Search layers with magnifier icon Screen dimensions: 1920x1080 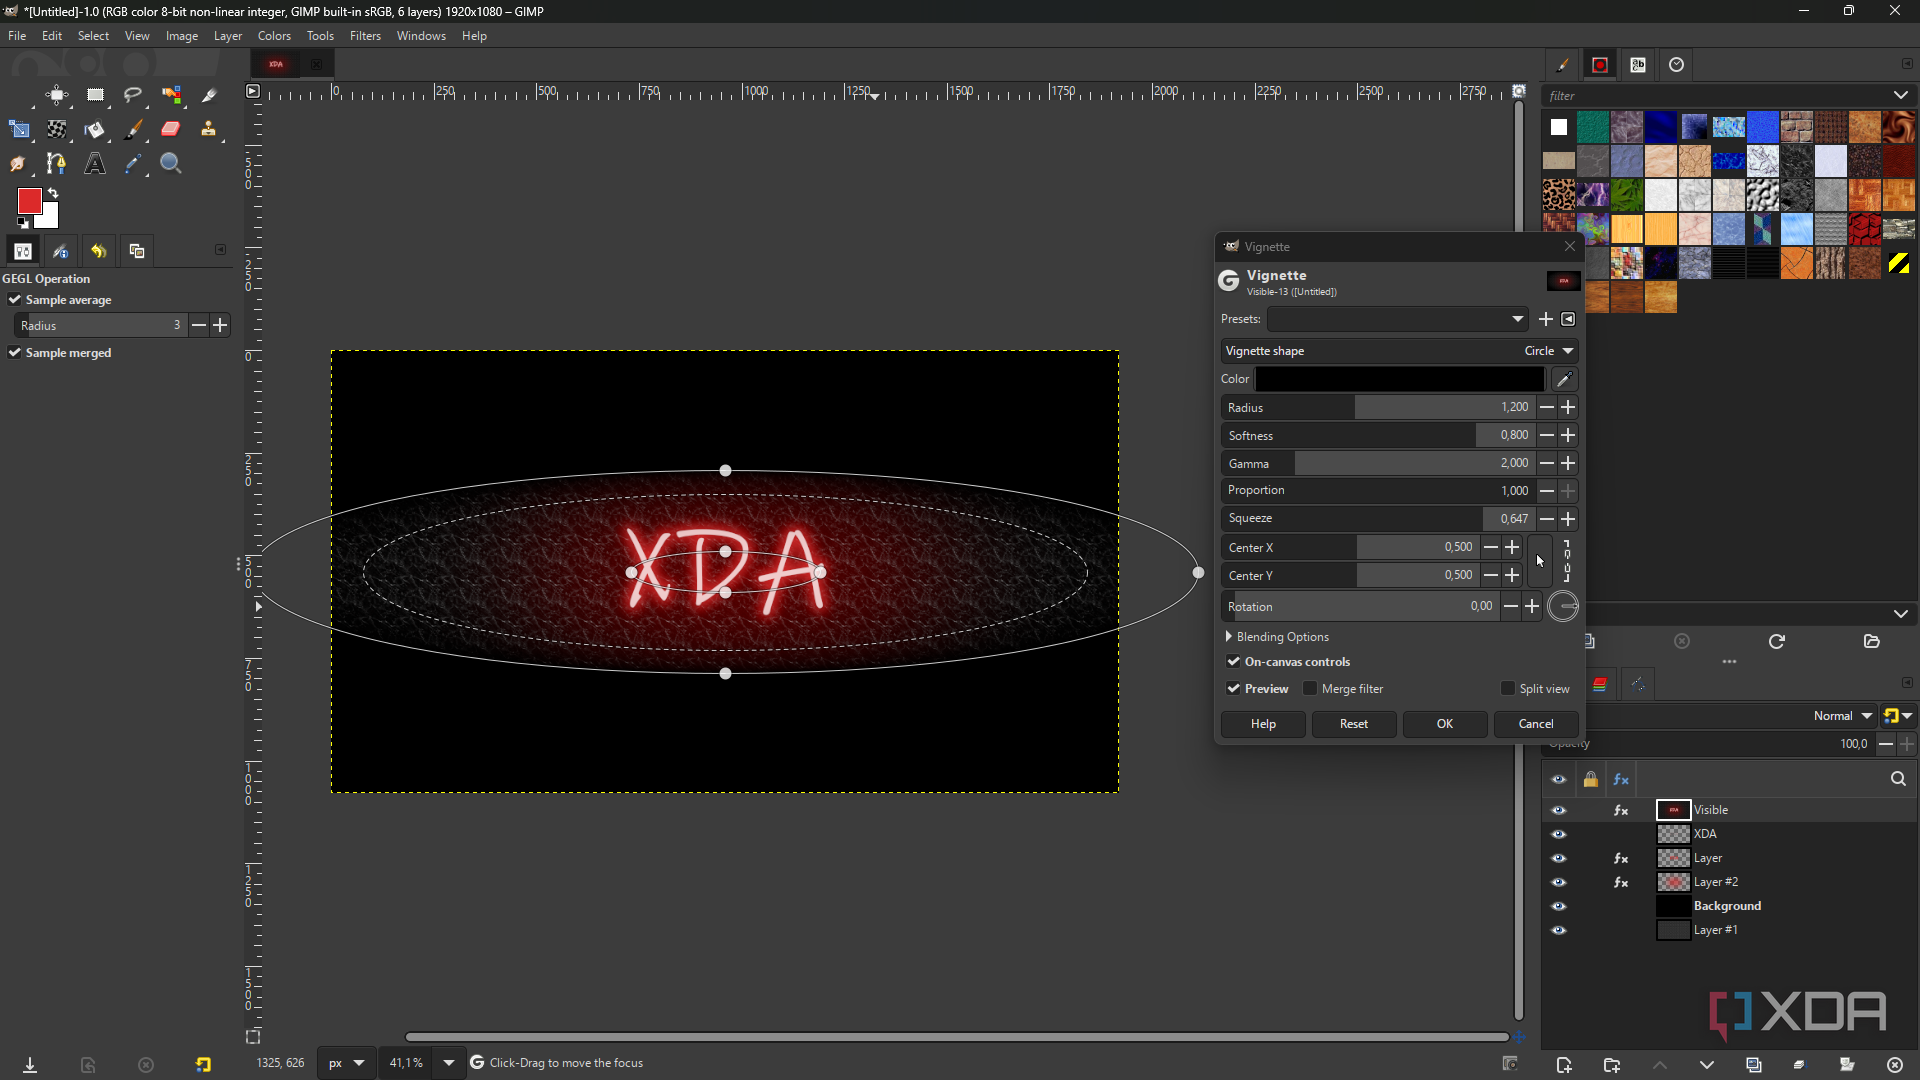[1898, 779]
